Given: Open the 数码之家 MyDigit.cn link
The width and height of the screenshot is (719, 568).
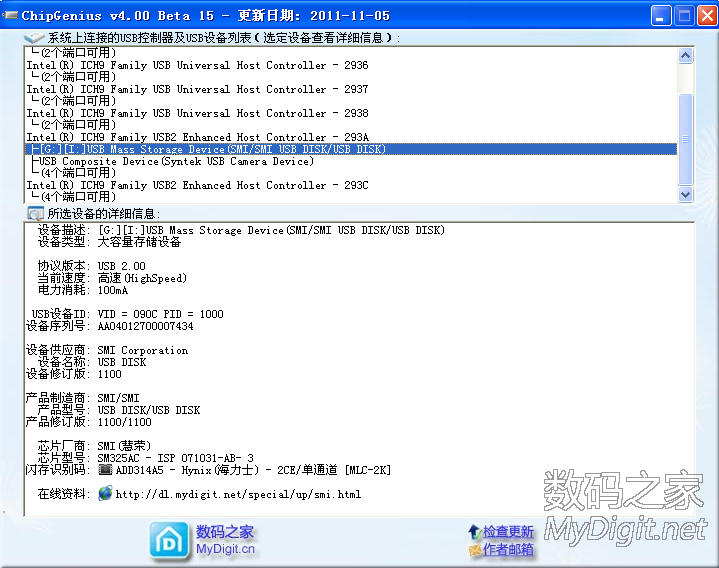Looking at the screenshot, I should point(225,540).
